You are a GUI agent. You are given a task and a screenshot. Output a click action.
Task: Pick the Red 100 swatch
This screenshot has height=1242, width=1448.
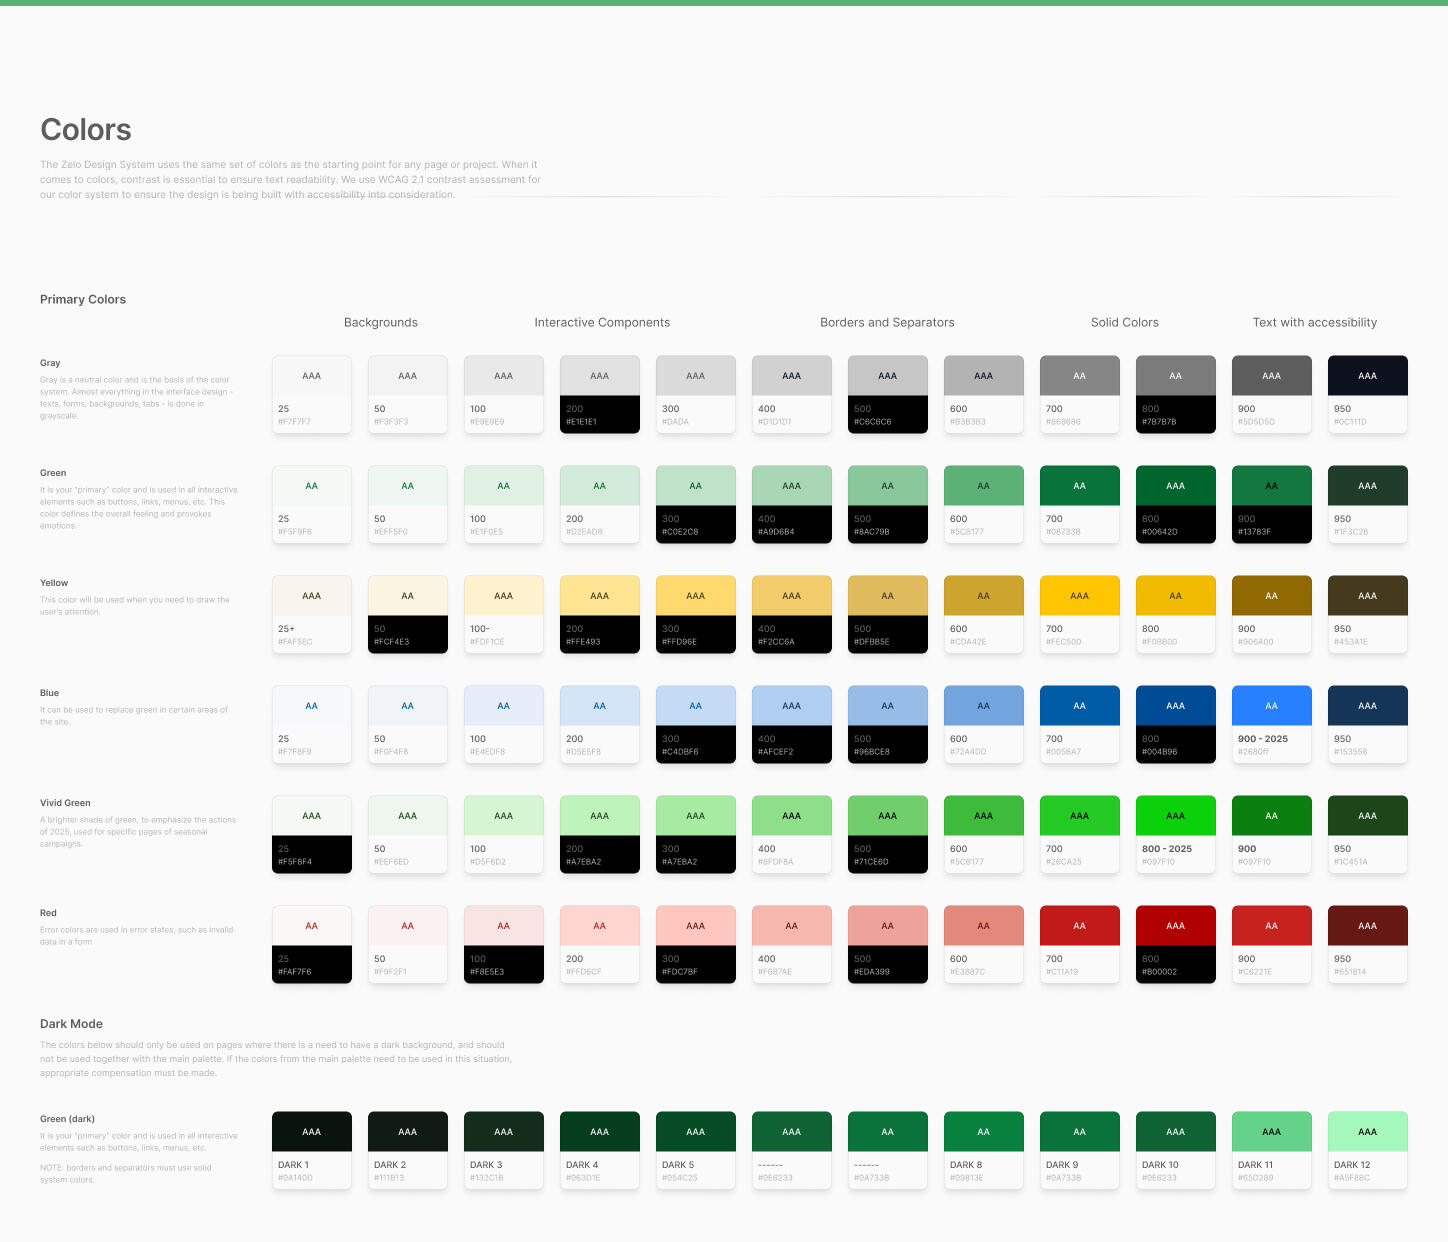click(x=504, y=944)
